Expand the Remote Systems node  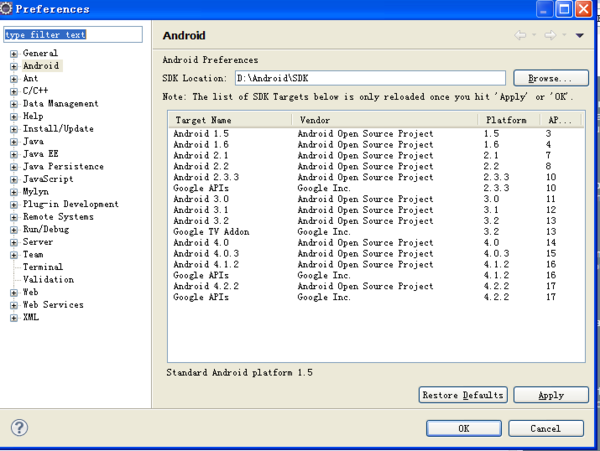pos(14,217)
